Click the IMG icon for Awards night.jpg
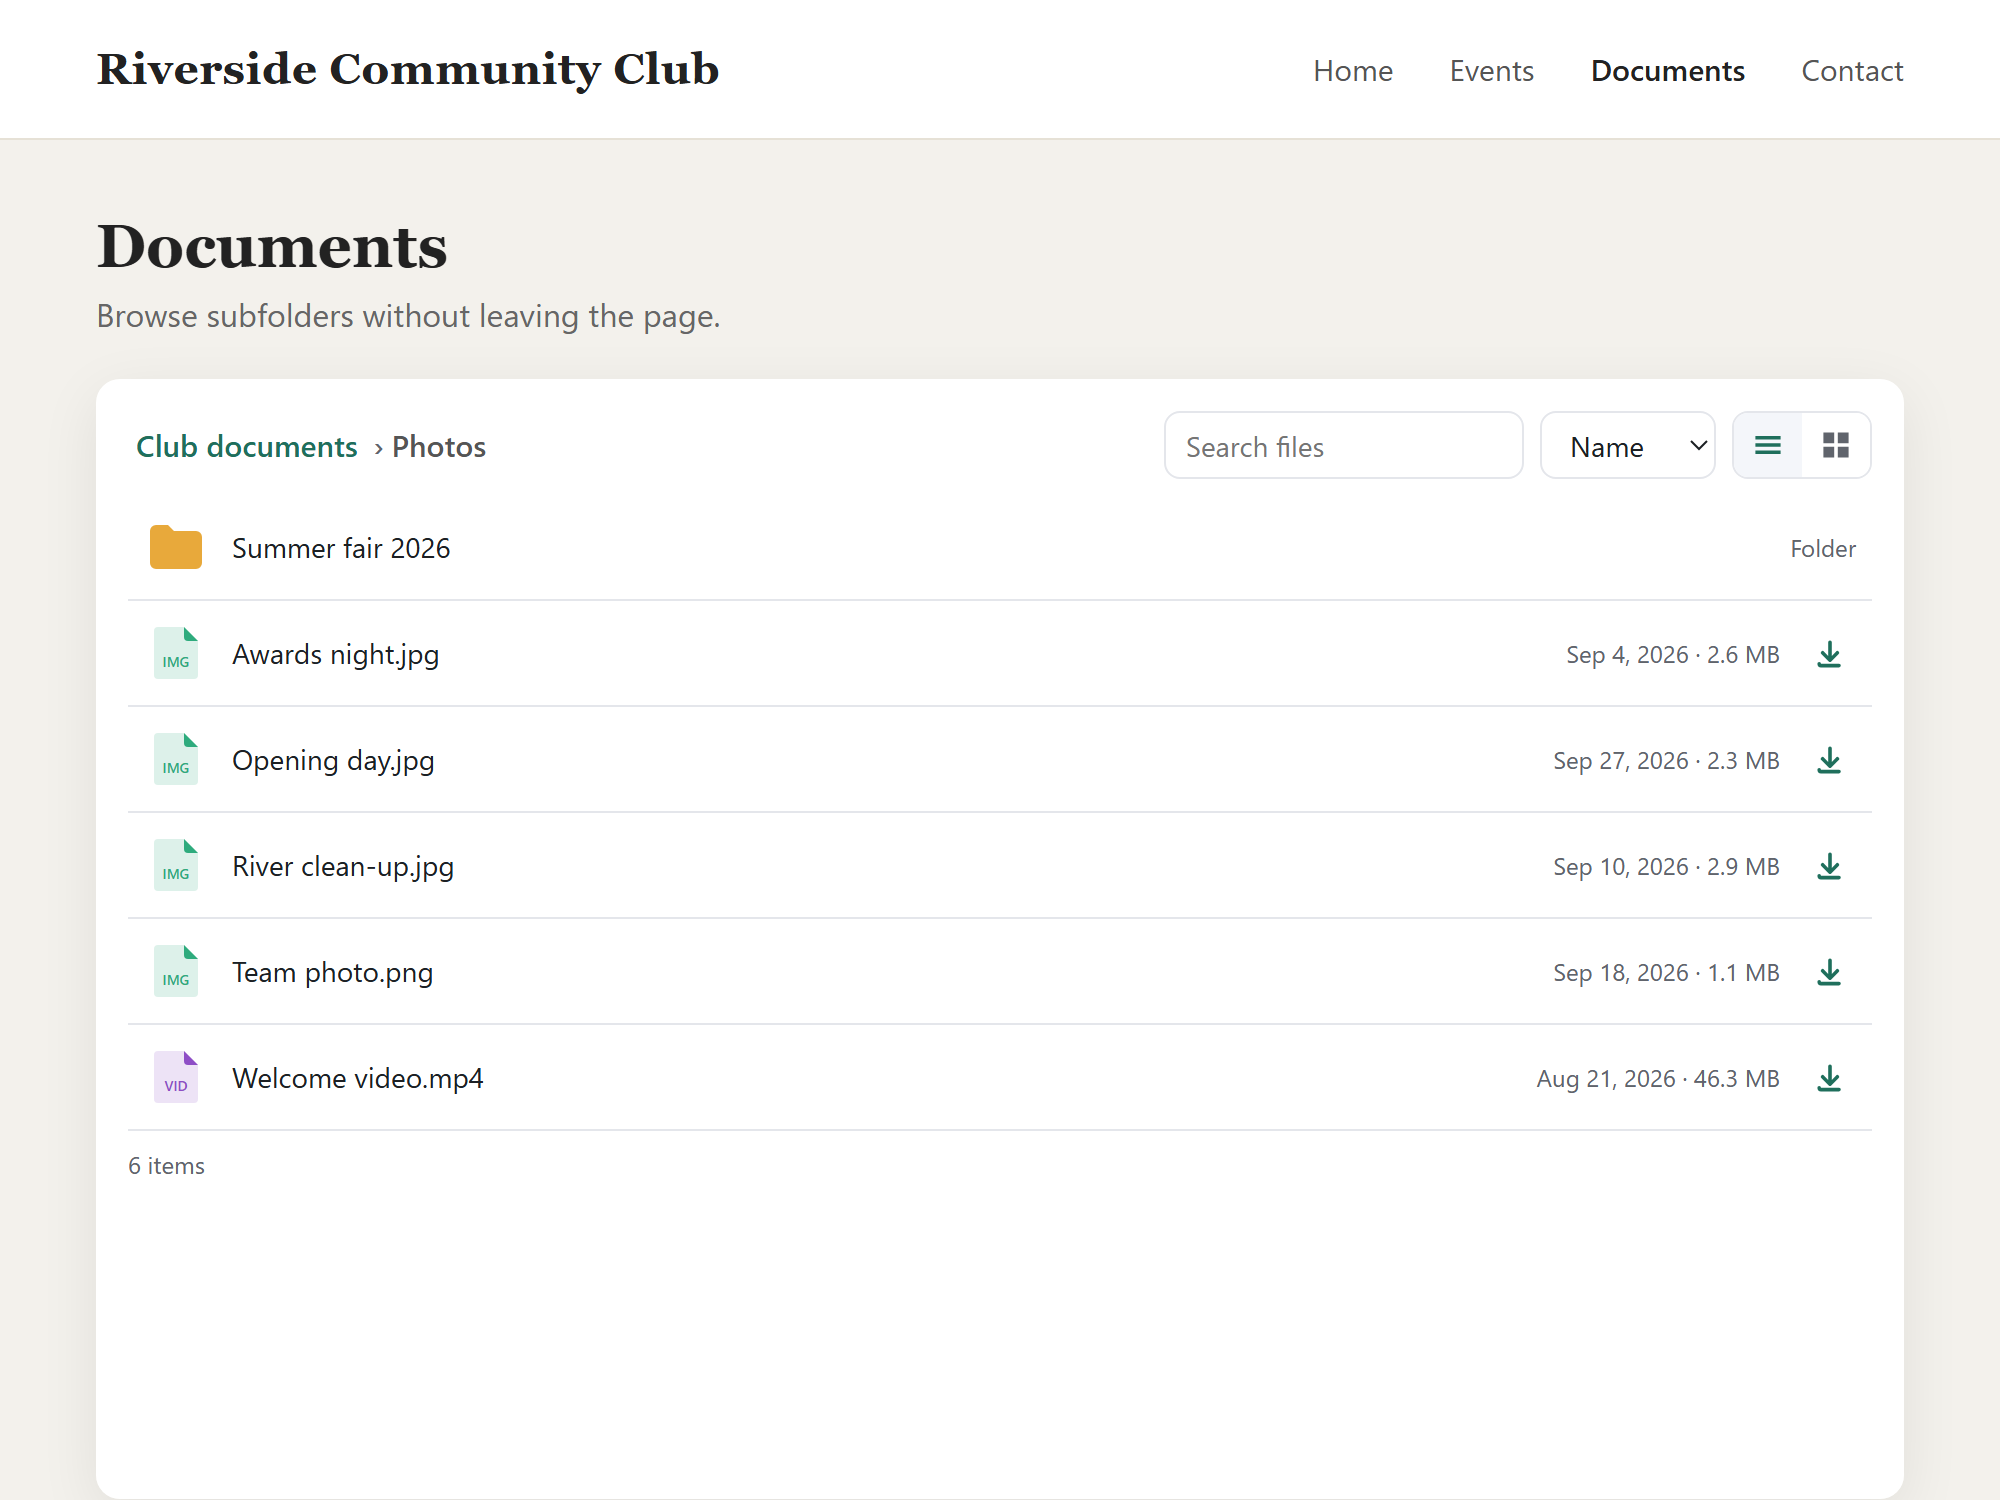 tap(176, 653)
